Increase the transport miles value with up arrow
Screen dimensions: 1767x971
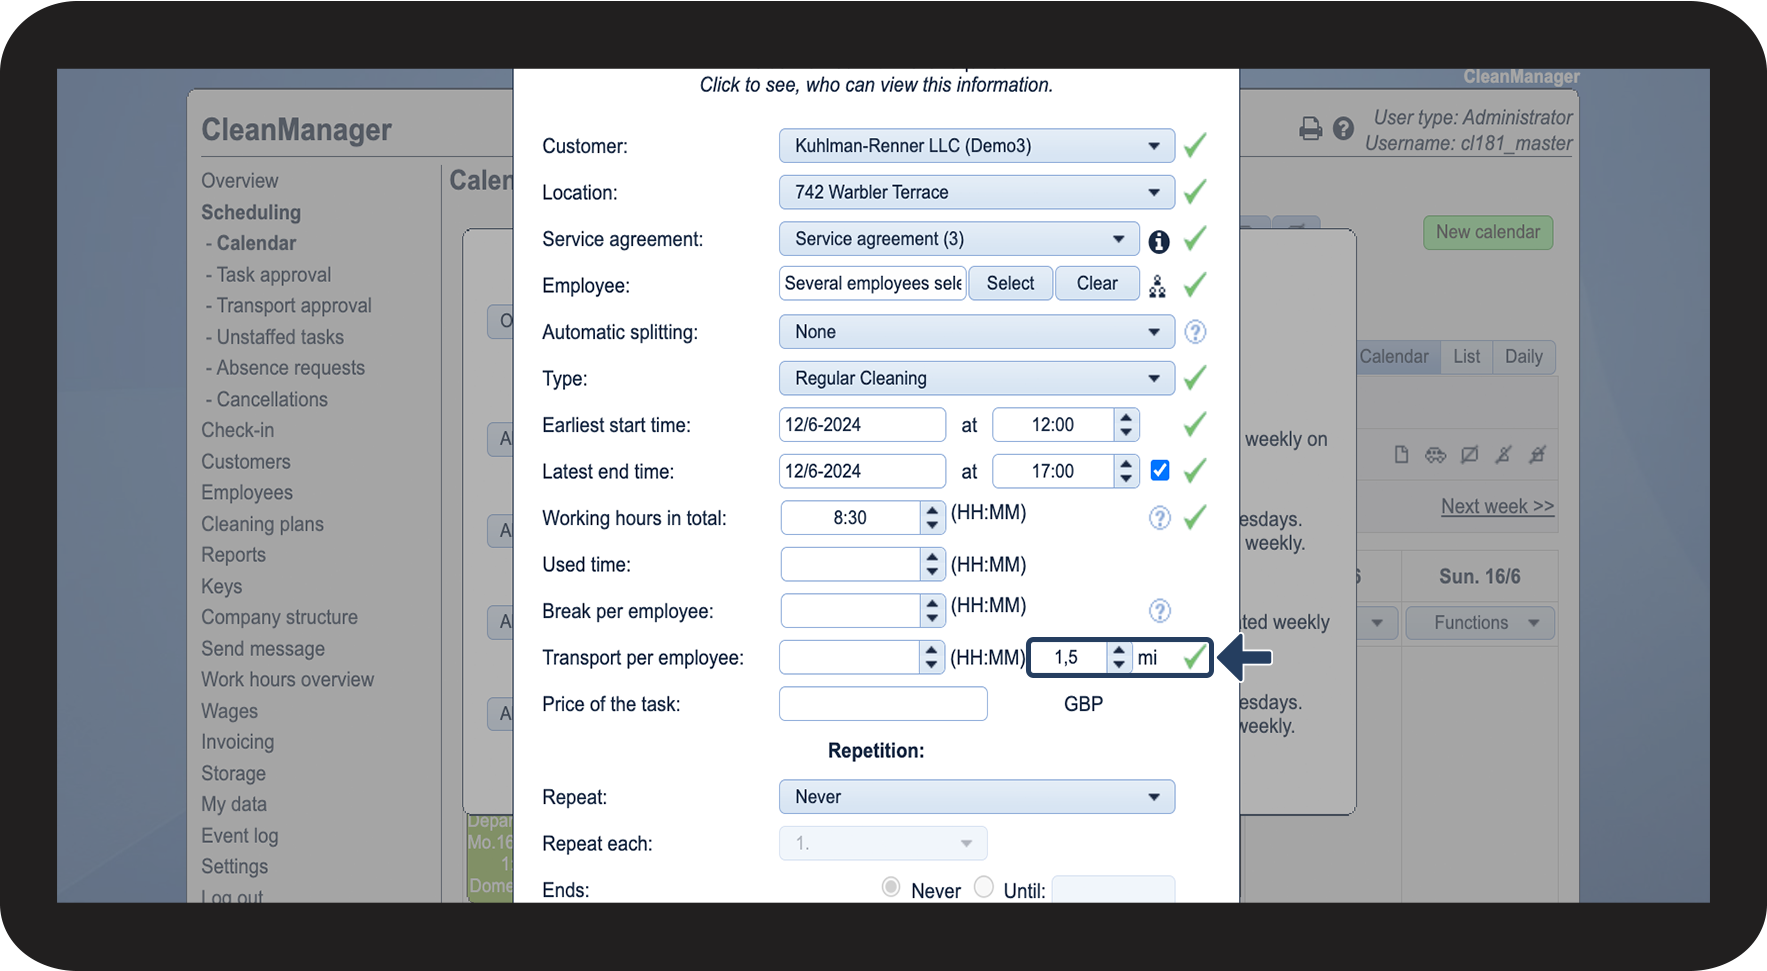(1119, 650)
